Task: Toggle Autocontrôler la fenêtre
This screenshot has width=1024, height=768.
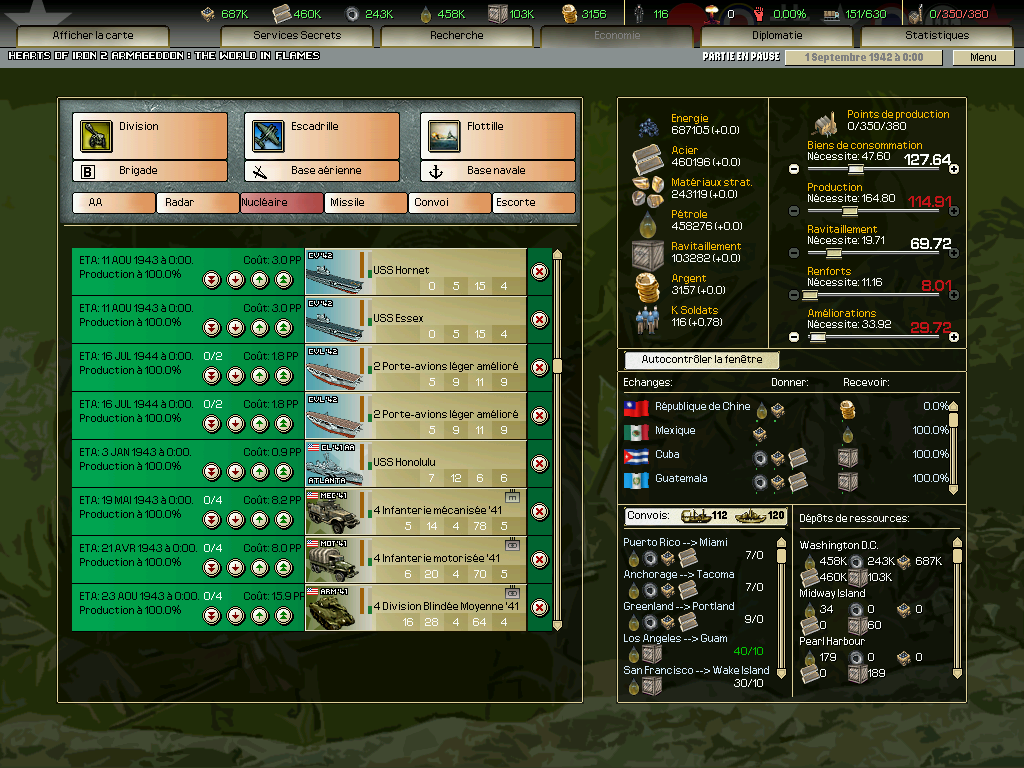Action: point(701,359)
